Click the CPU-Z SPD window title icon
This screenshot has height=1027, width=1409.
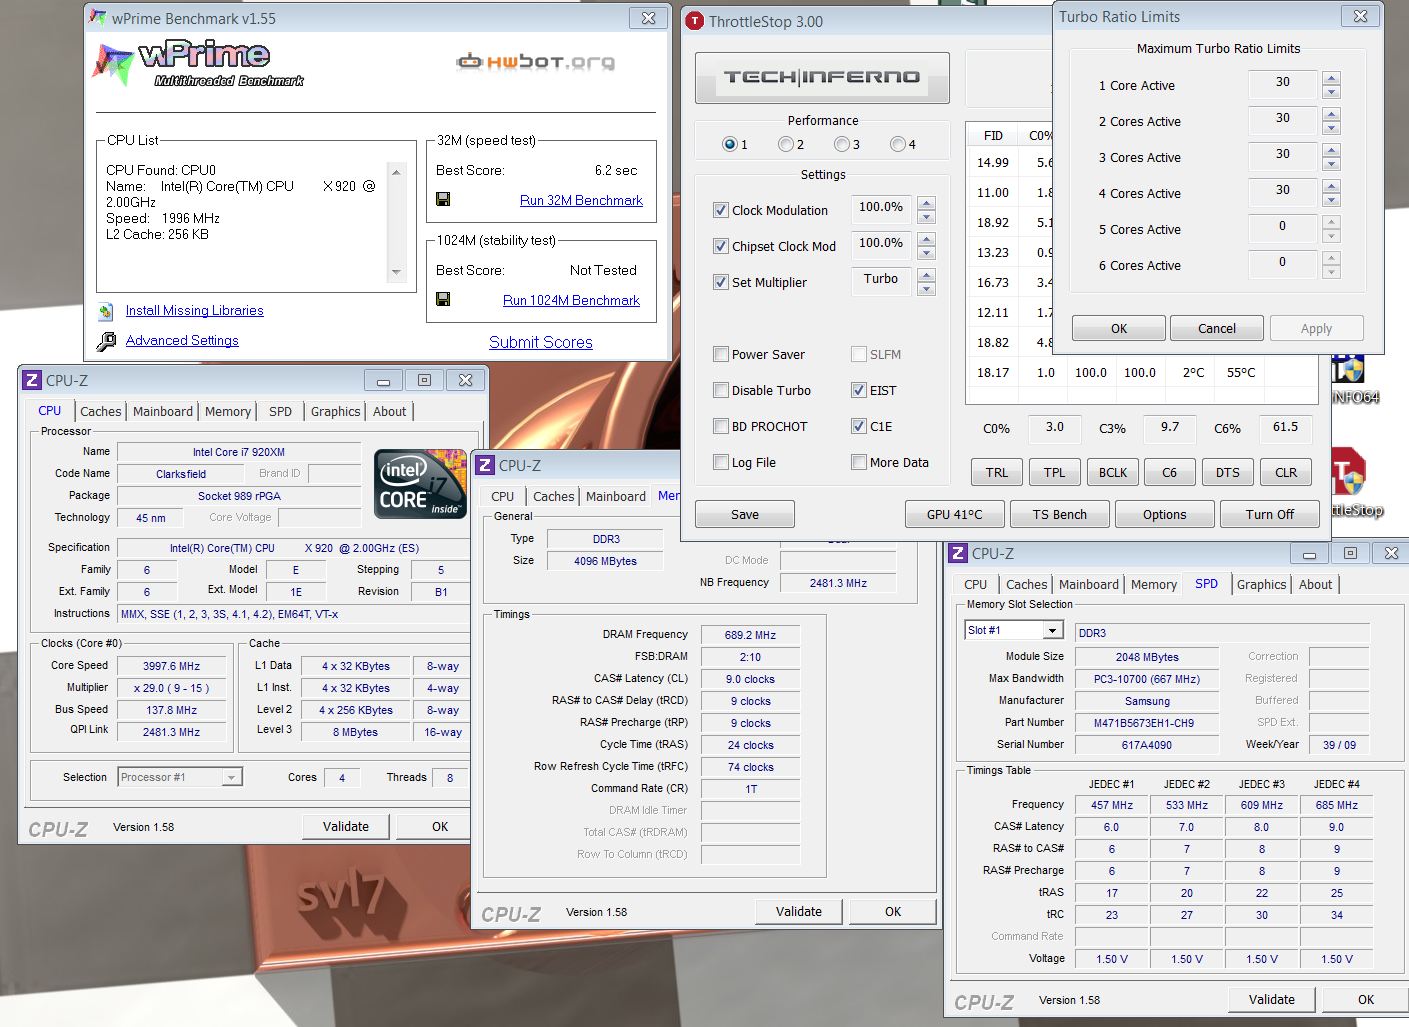pyautogui.click(x=957, y=553)
